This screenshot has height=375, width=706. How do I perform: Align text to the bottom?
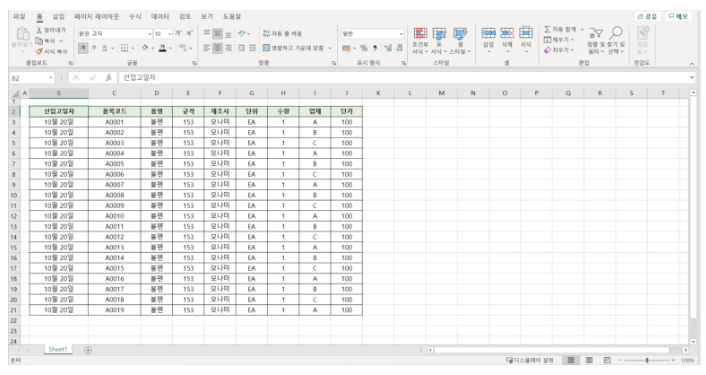(228, 34)
